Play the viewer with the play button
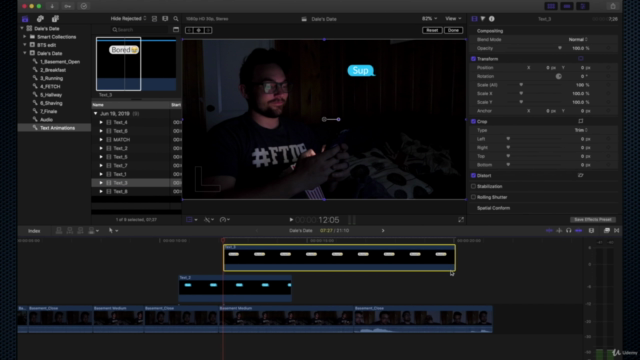This screenshot has width=640, height=360. point(291,220)
